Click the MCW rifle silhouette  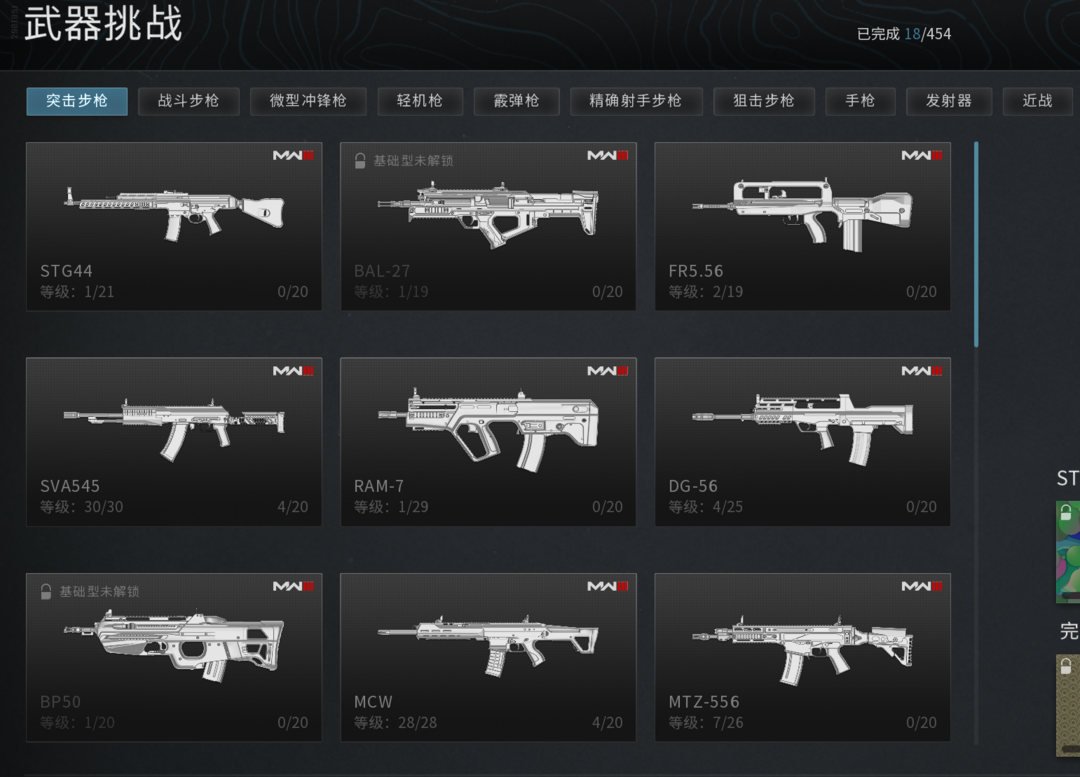click(x=488, y=645)
